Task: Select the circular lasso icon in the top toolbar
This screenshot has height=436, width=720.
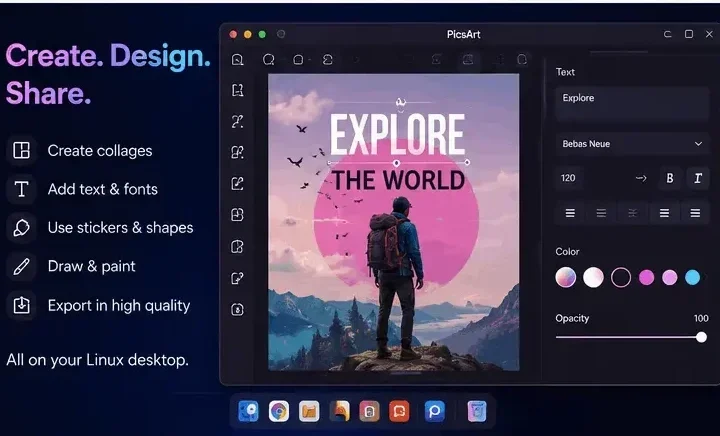Action: tap(269, 60)
